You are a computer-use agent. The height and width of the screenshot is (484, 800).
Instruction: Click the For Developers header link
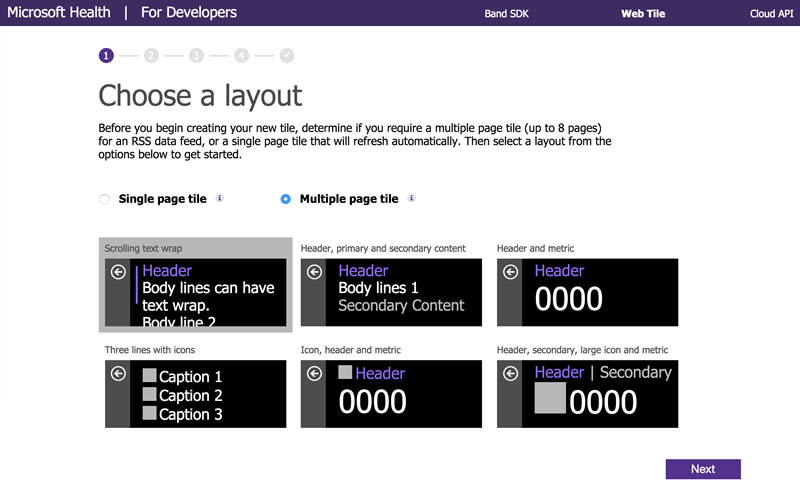click(x=189, y=12)
